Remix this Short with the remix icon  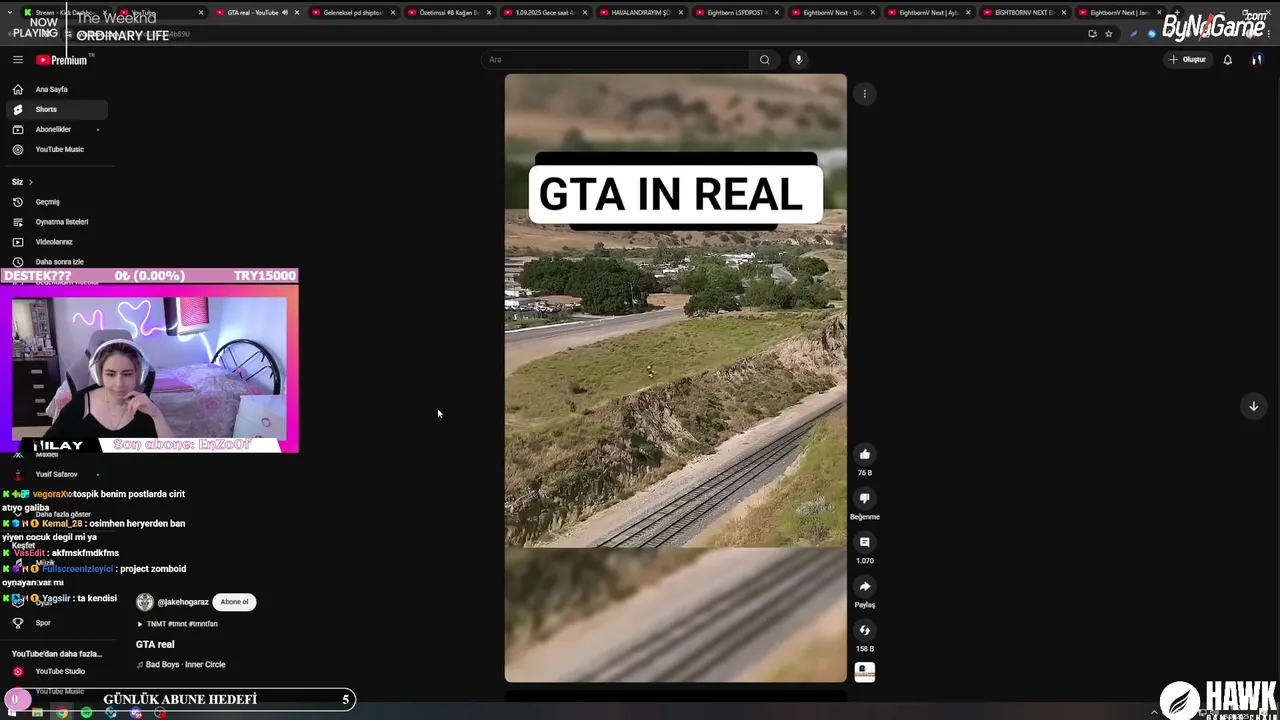865,630
